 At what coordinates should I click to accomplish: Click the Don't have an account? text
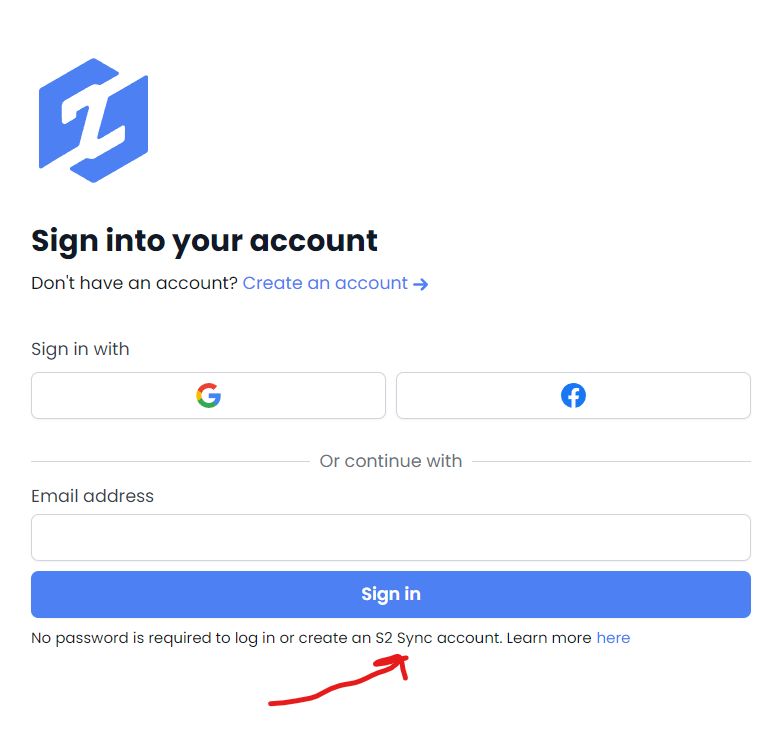pyautogui.click(x=134, y=283)
